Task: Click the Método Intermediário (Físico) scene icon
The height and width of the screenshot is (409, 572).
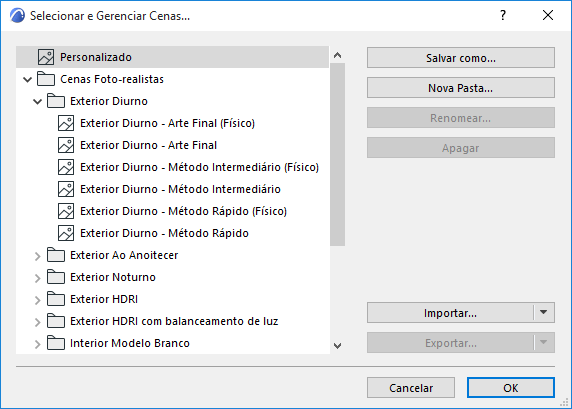Action: point(66,167)
